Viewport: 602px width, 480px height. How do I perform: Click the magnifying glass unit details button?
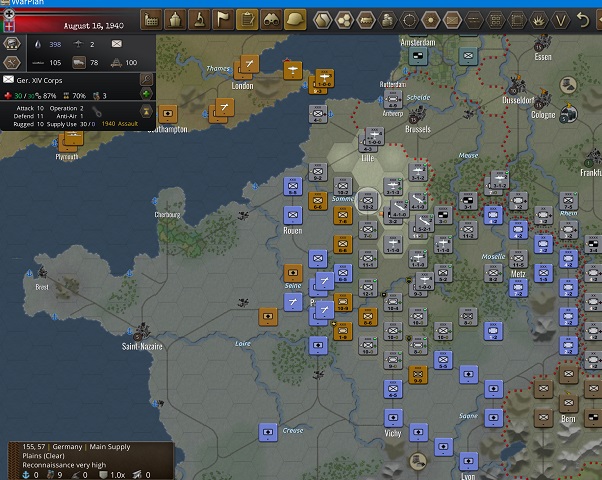(x=146, y=79)
